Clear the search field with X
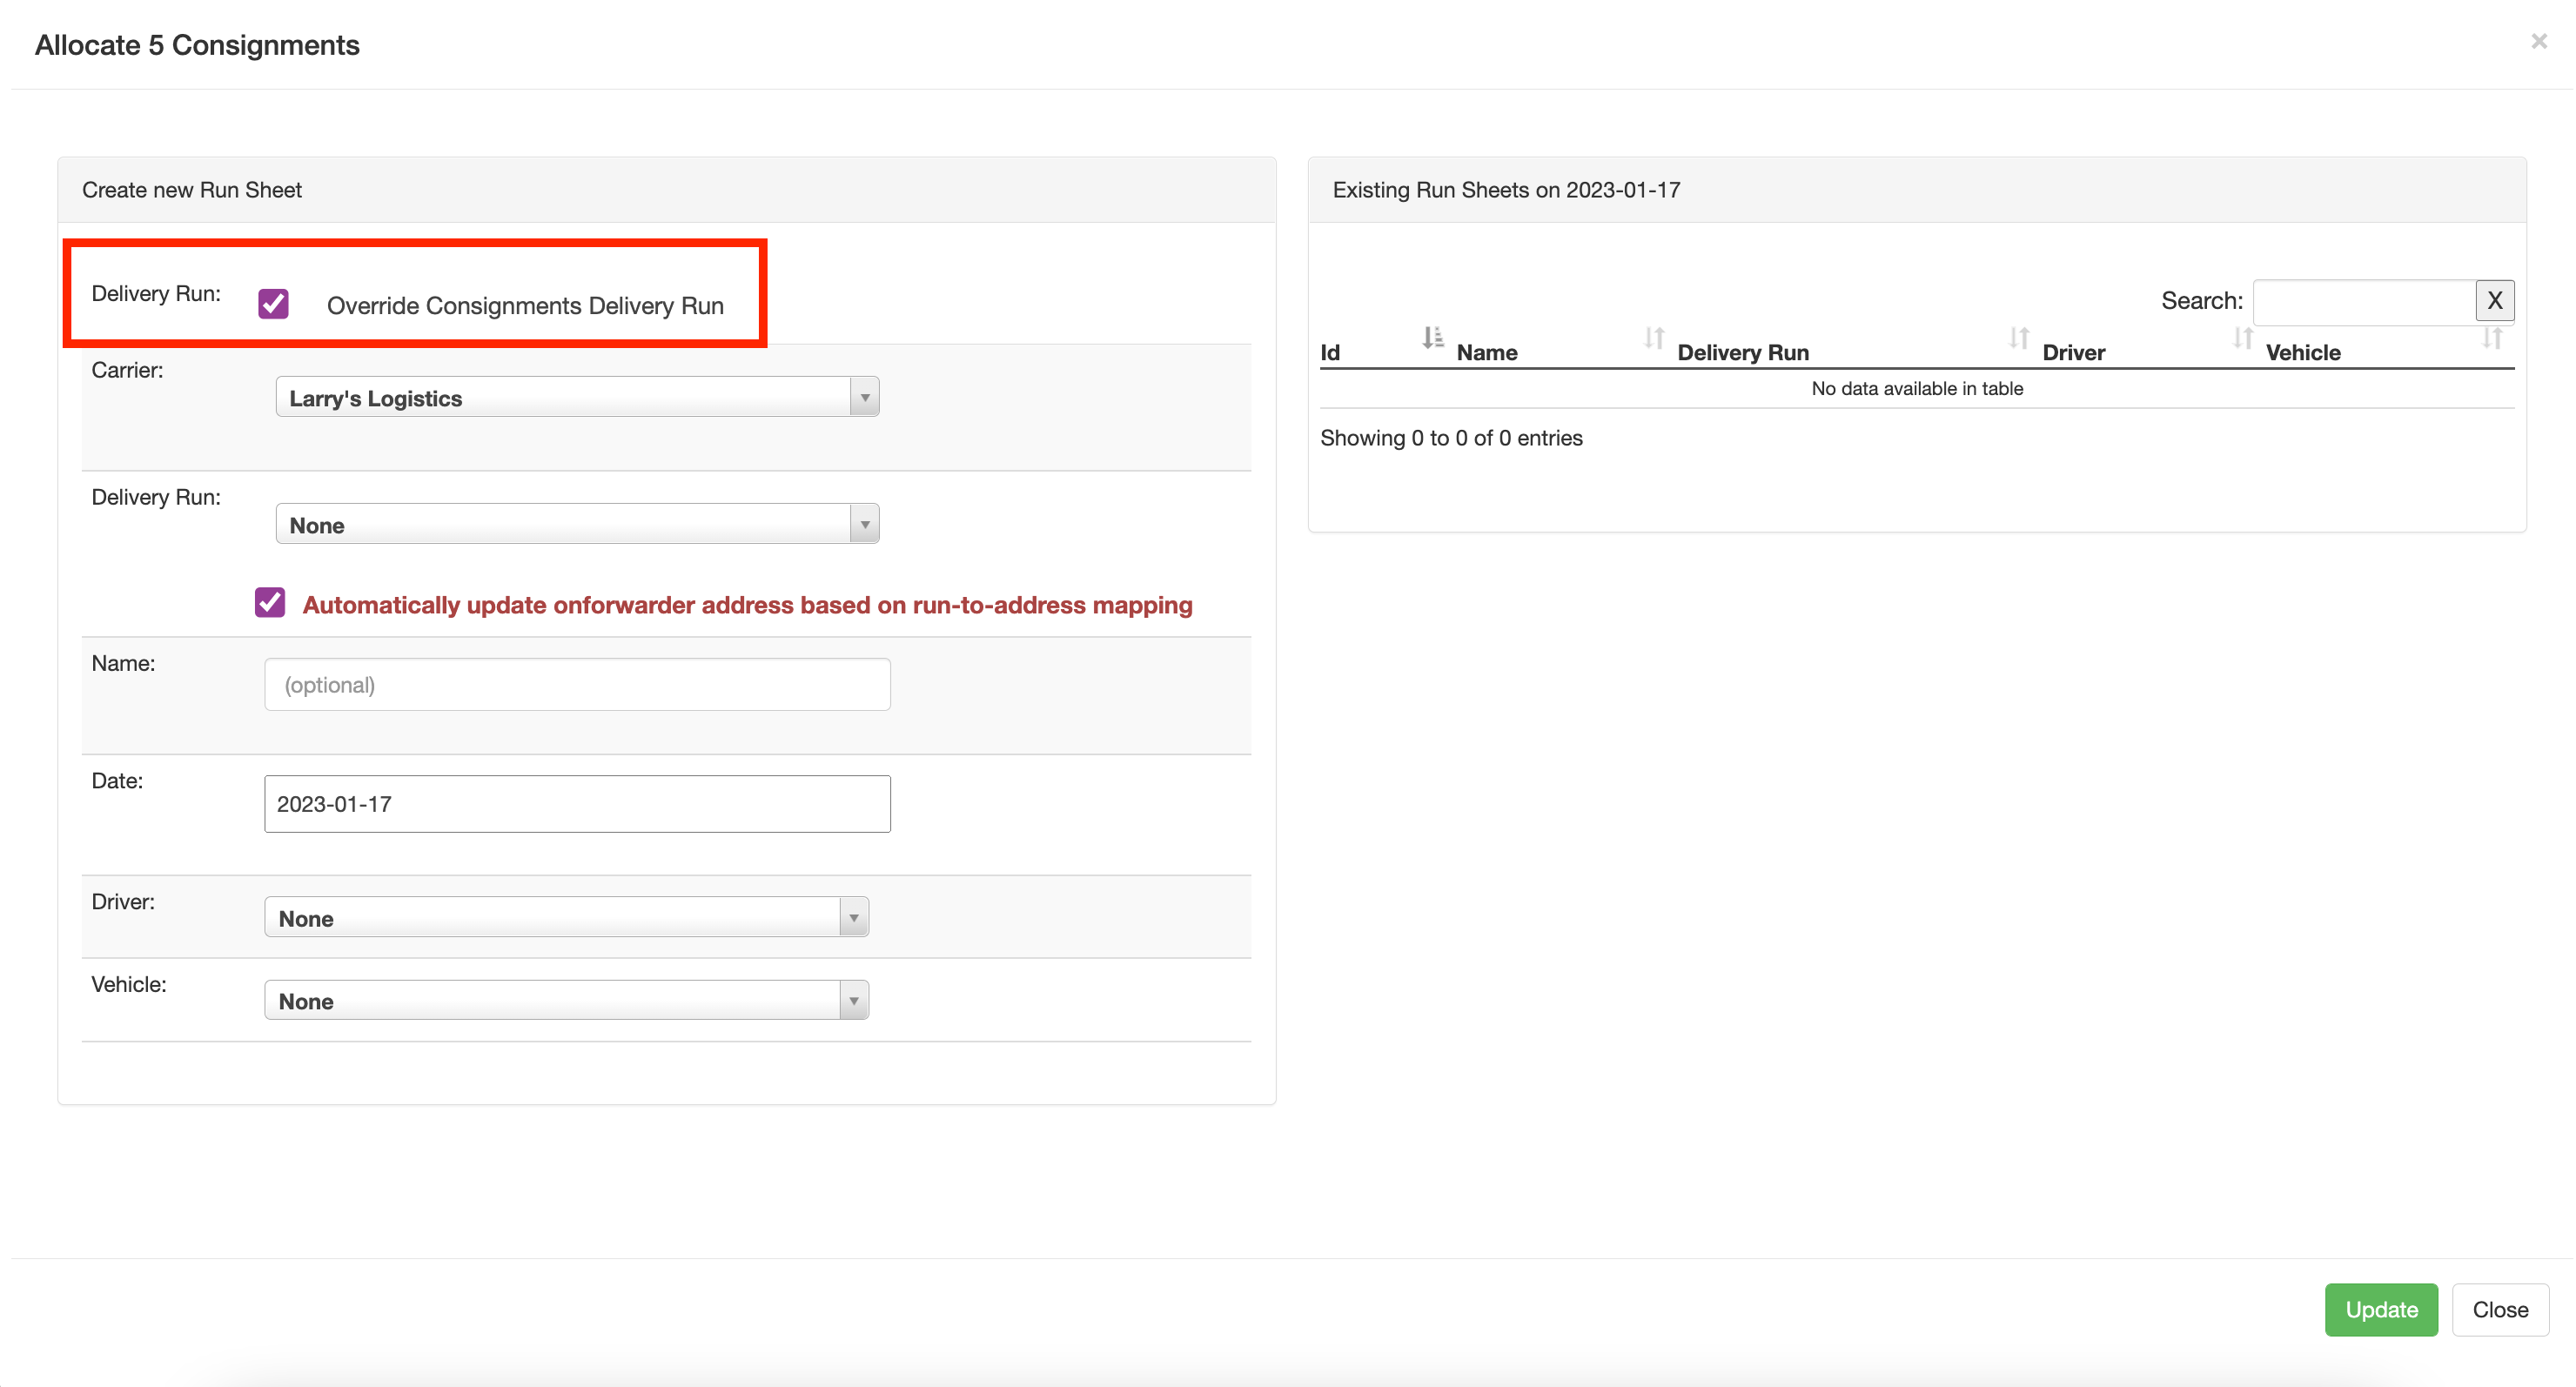 (2494, 300)
